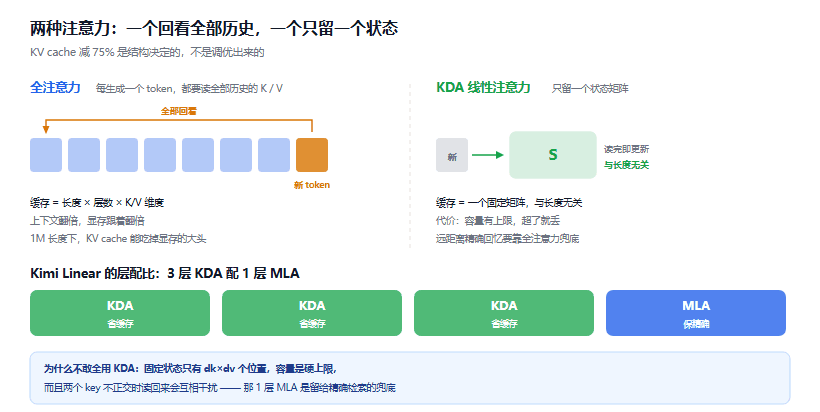Click the green arrow pointing to S

tap(487, 155)
